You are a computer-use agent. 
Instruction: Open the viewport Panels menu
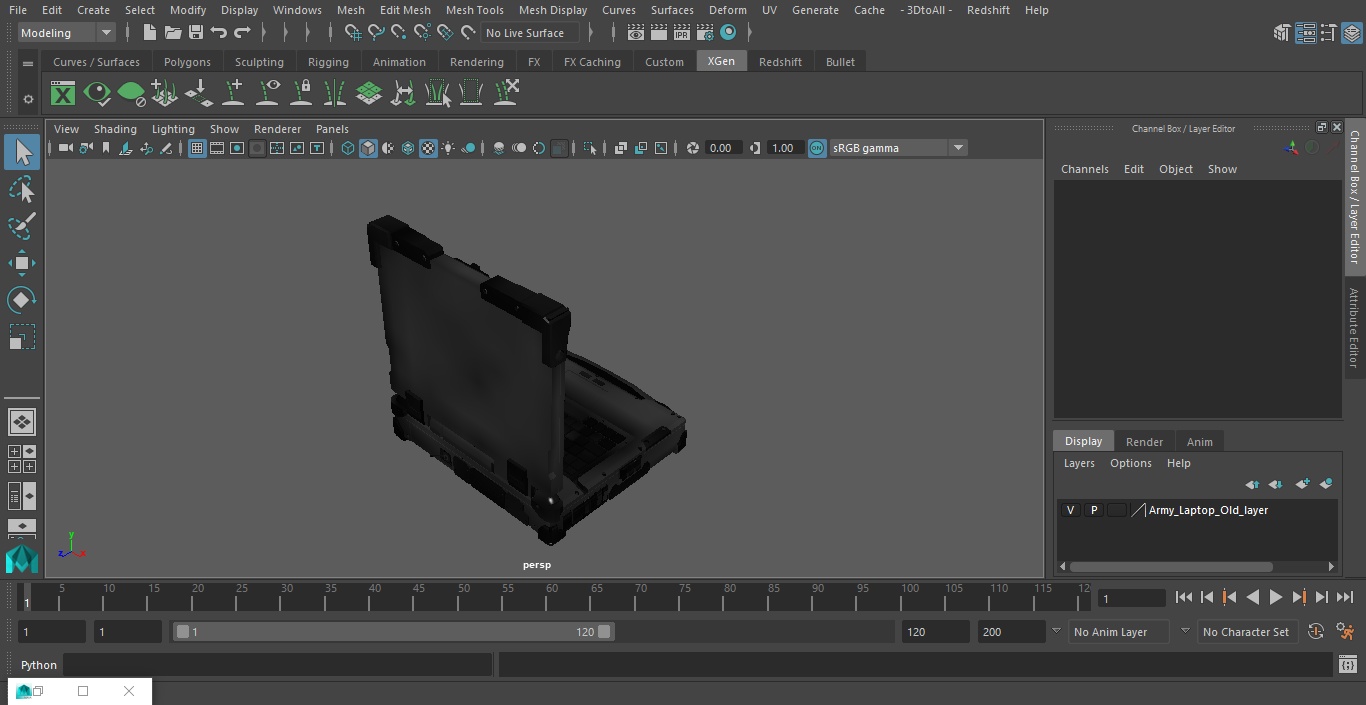[332, 129]
